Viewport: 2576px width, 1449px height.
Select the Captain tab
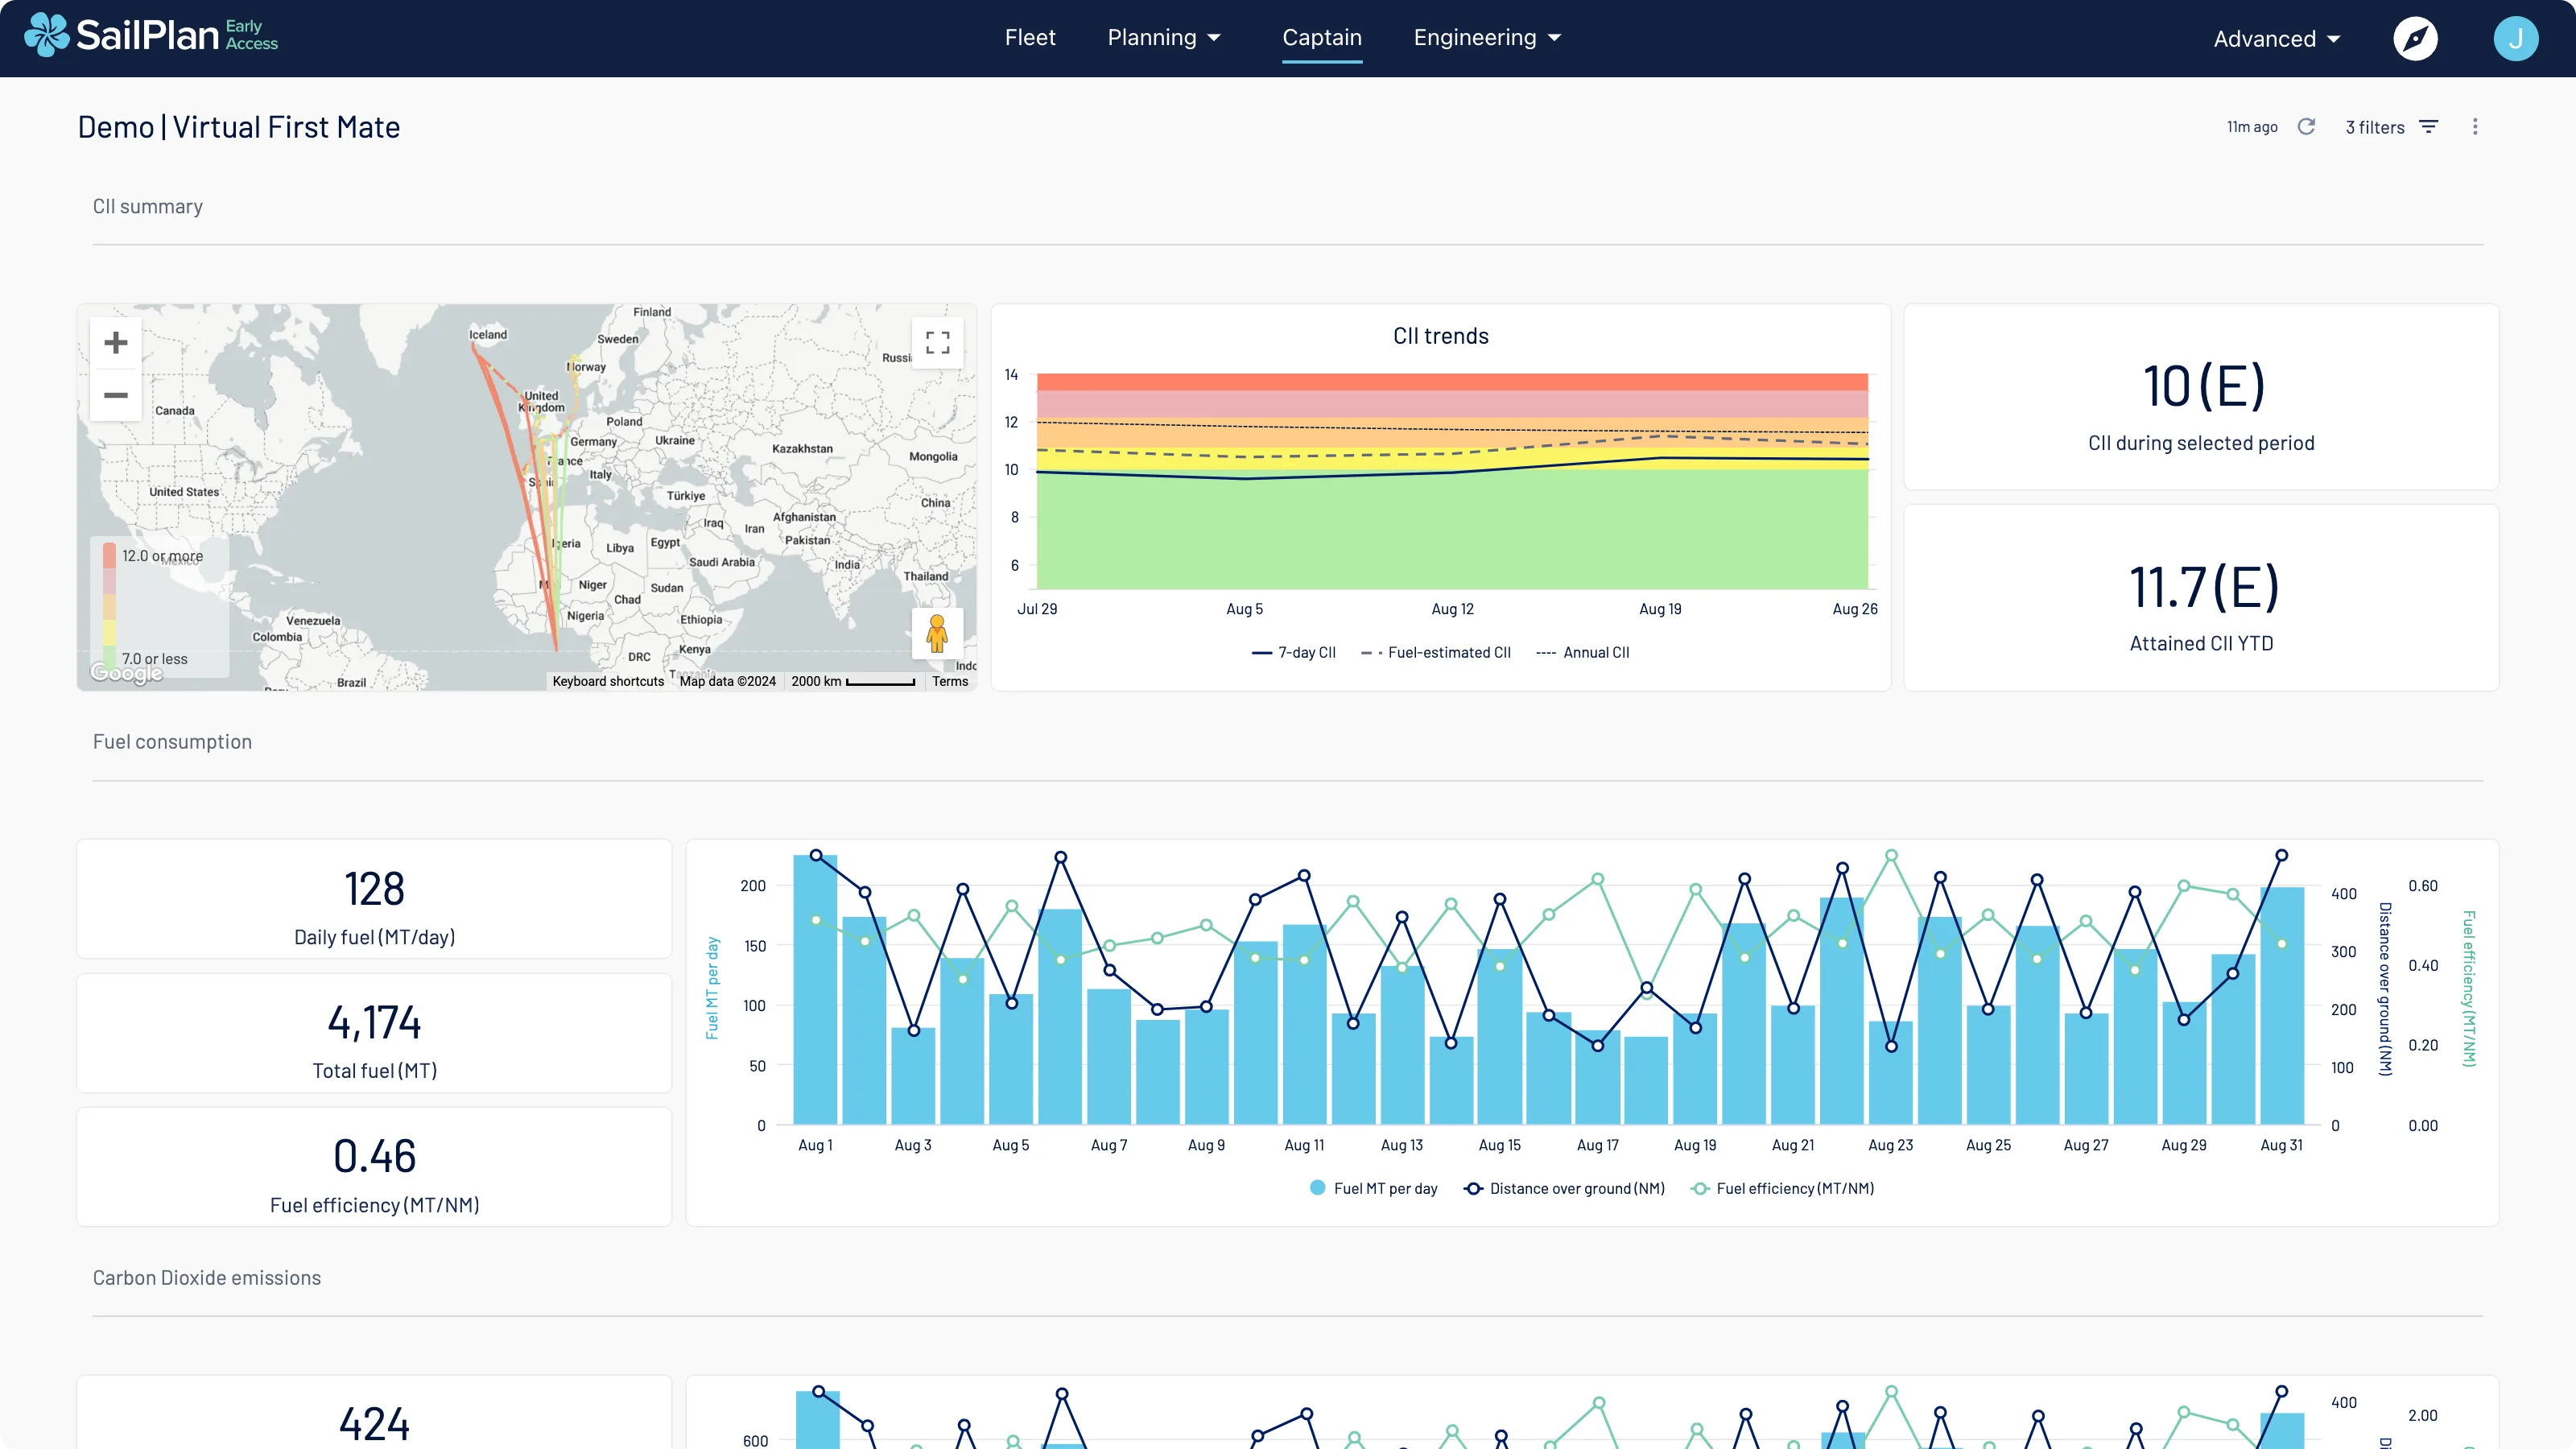point(1322,38)
